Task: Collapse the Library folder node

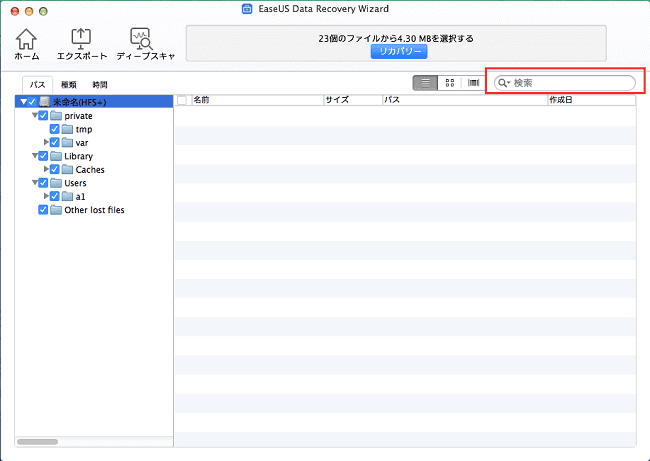Action: (35, 155)
